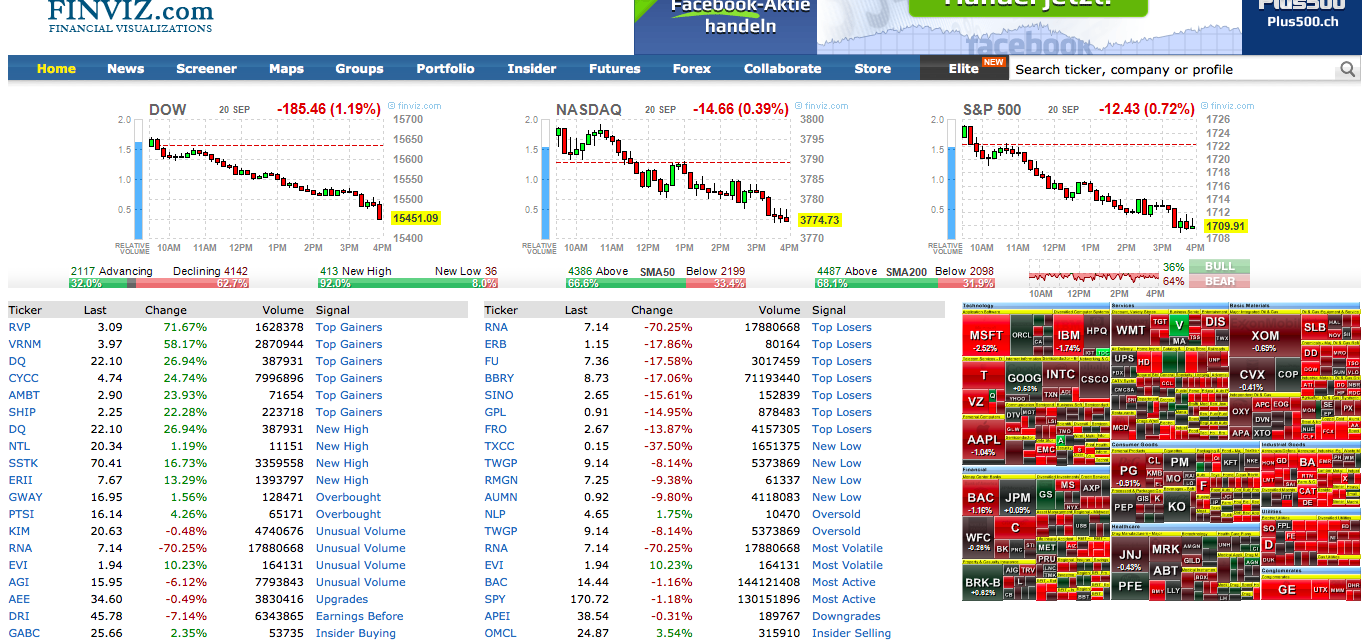Image resolution: width=1365 pixels, height=644 pixels.
Task: Click the WMT tile in heatmap
Action: [x=1130, y=332]
